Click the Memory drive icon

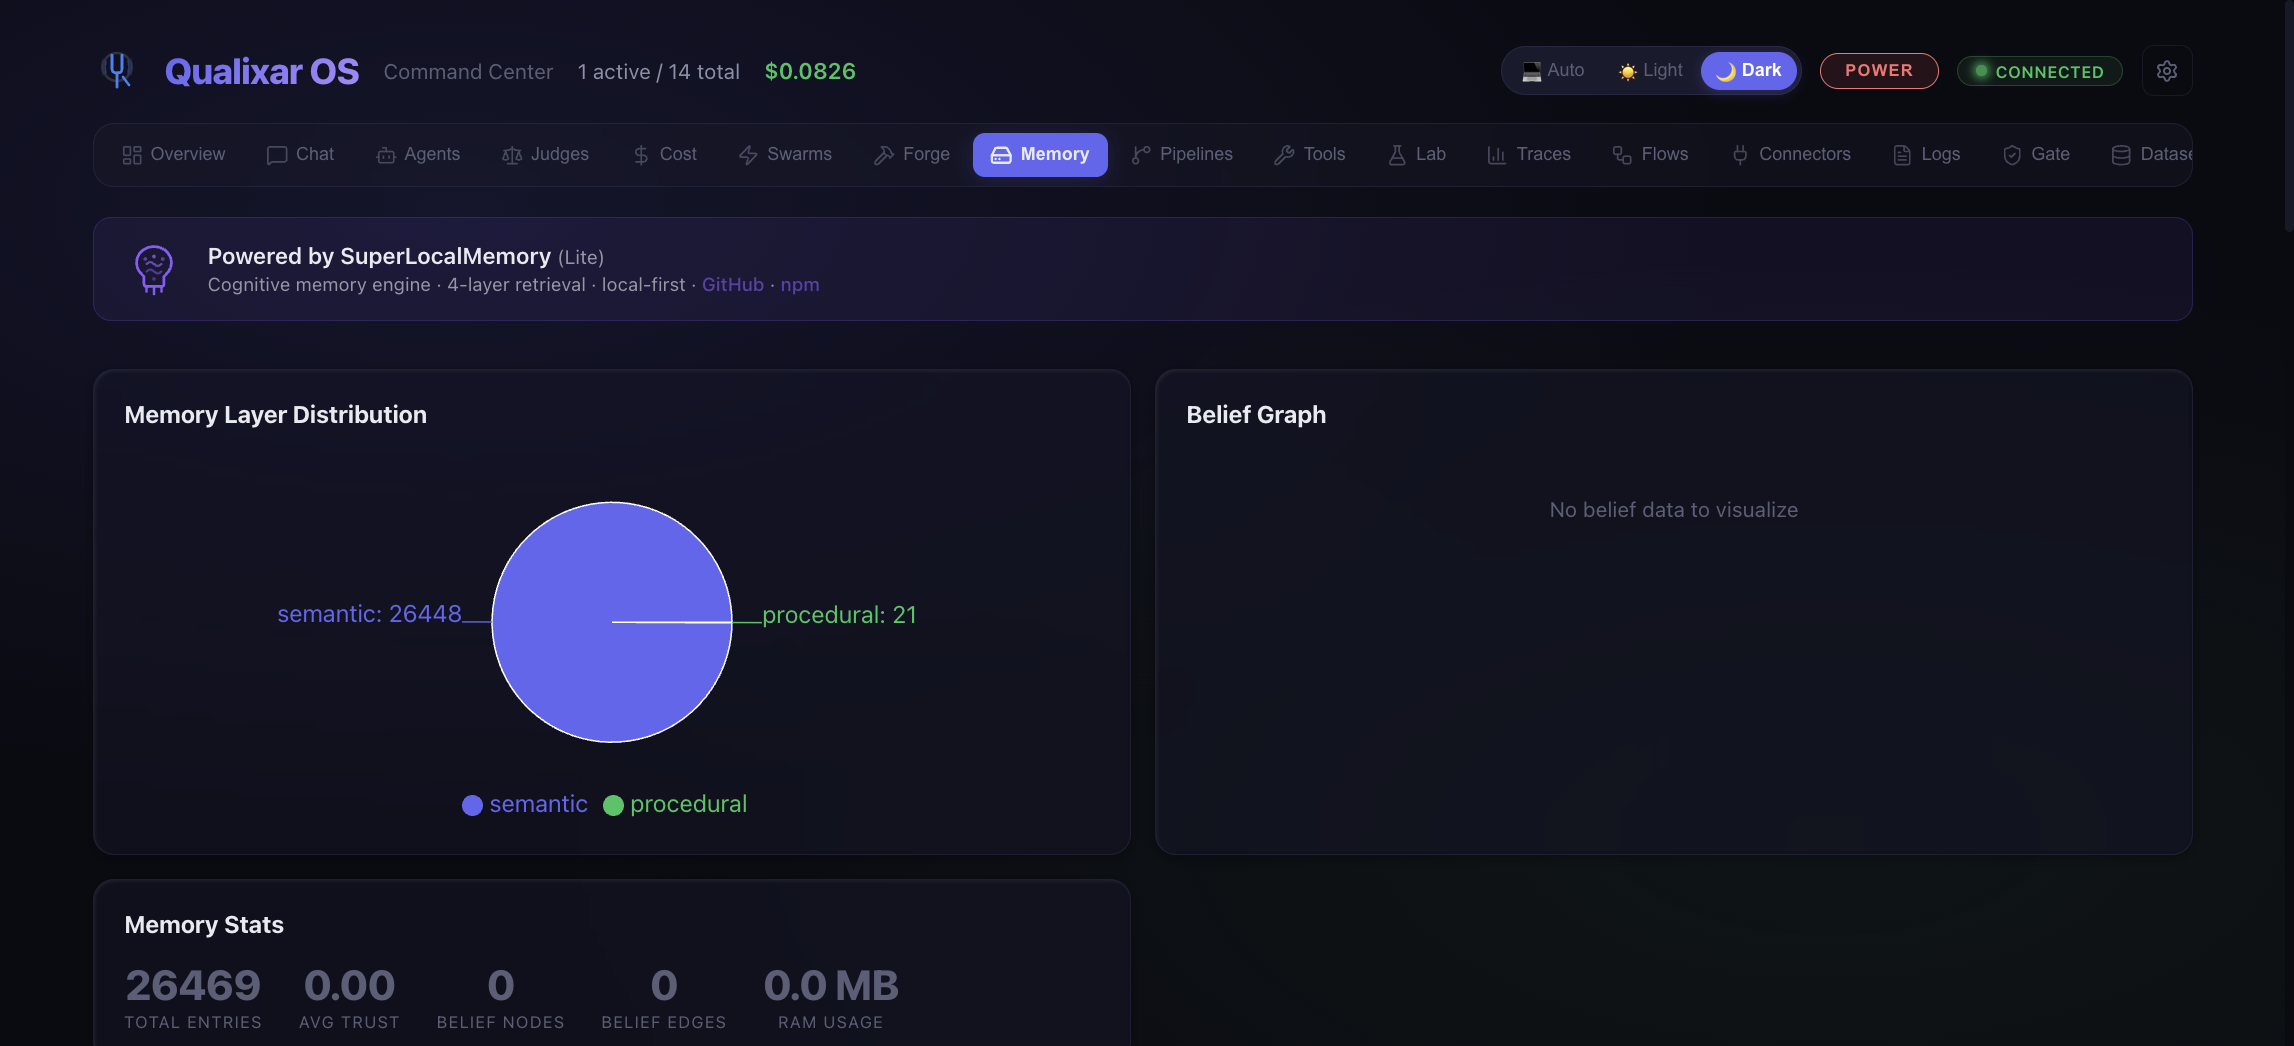pyautogui.click(x=1001, y=155)
